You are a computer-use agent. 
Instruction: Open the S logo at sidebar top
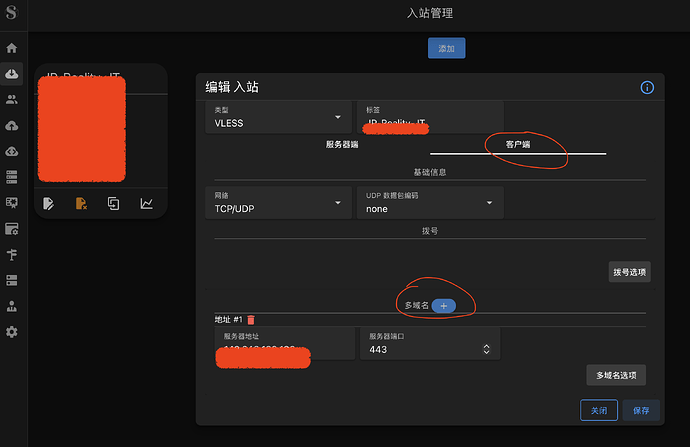11,12
